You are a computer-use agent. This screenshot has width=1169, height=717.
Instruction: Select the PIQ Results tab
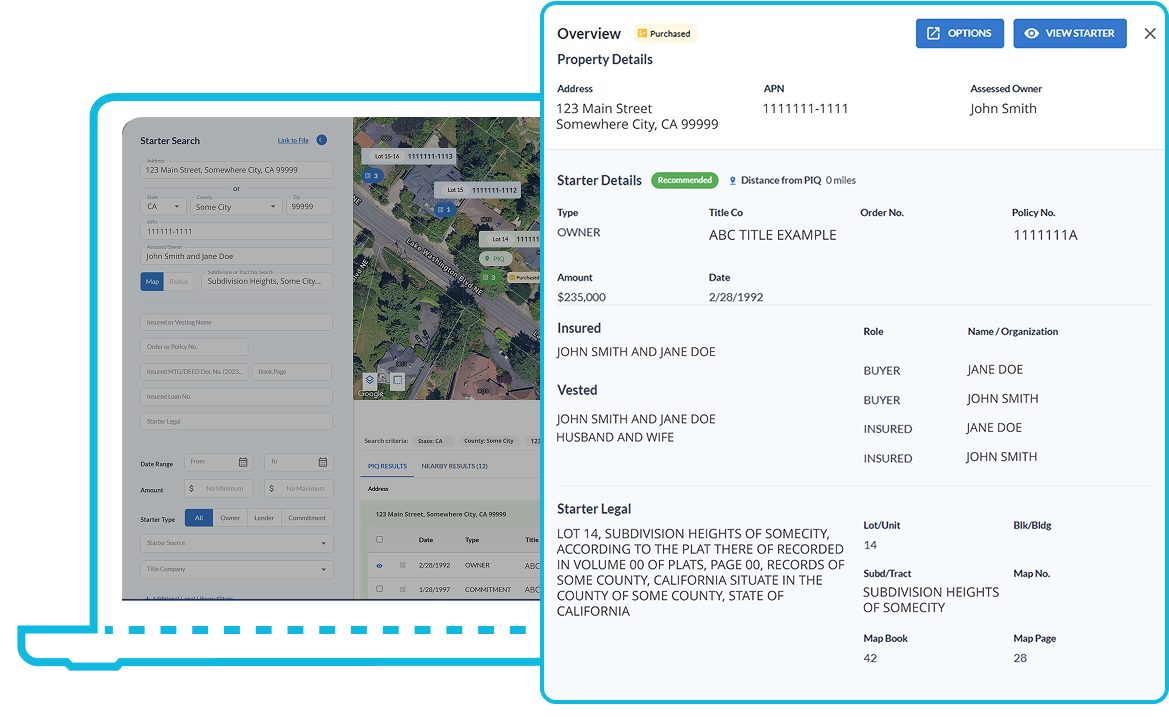[387, 466]
